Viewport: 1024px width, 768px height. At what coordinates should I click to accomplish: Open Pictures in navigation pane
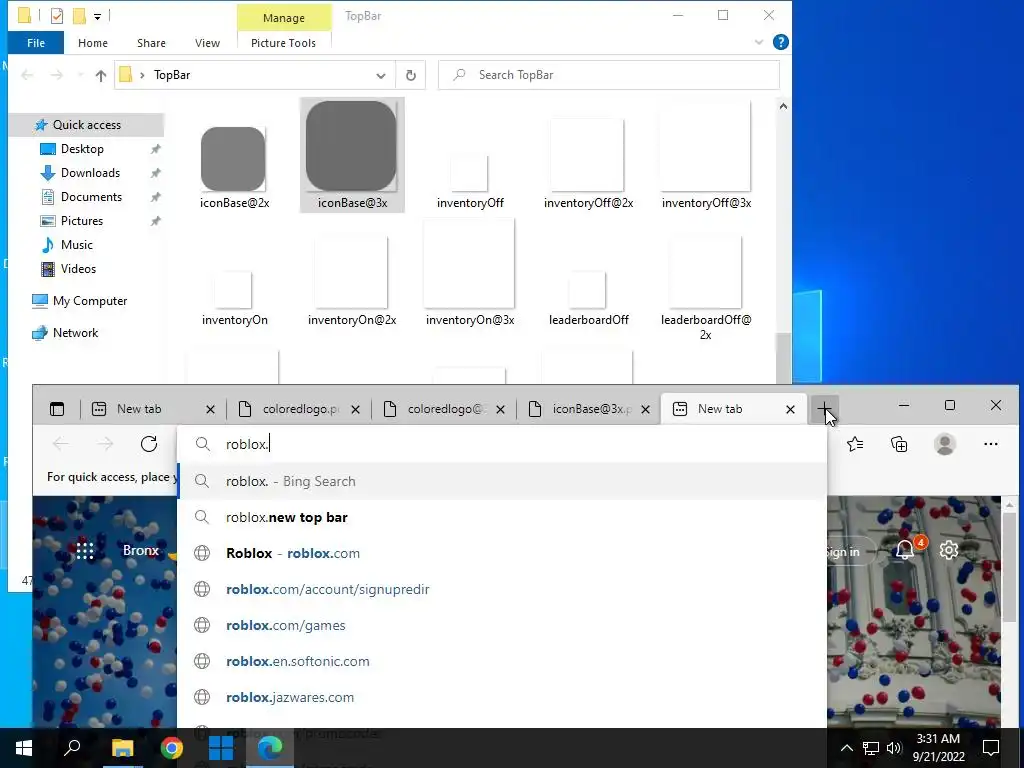[x=82, y=221]
